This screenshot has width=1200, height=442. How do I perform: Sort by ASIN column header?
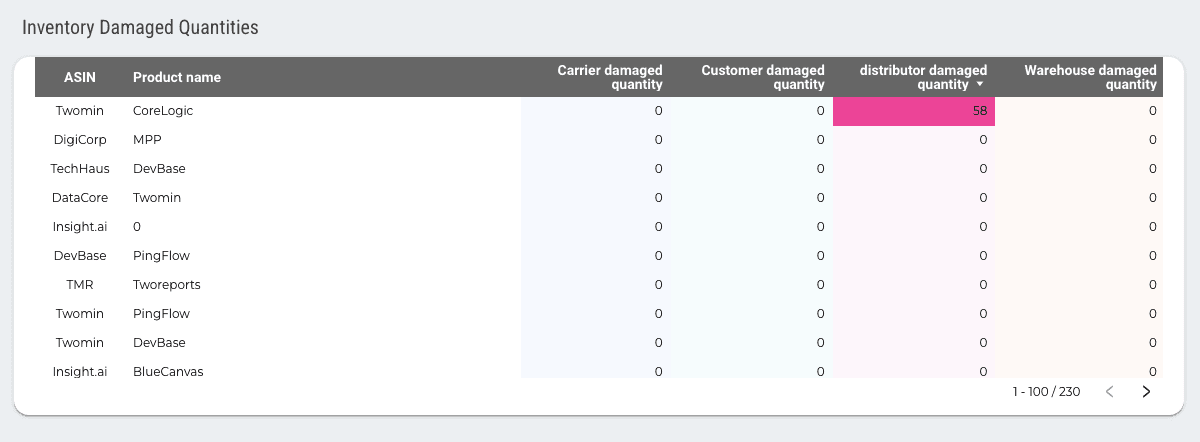[x=79, y=77]
